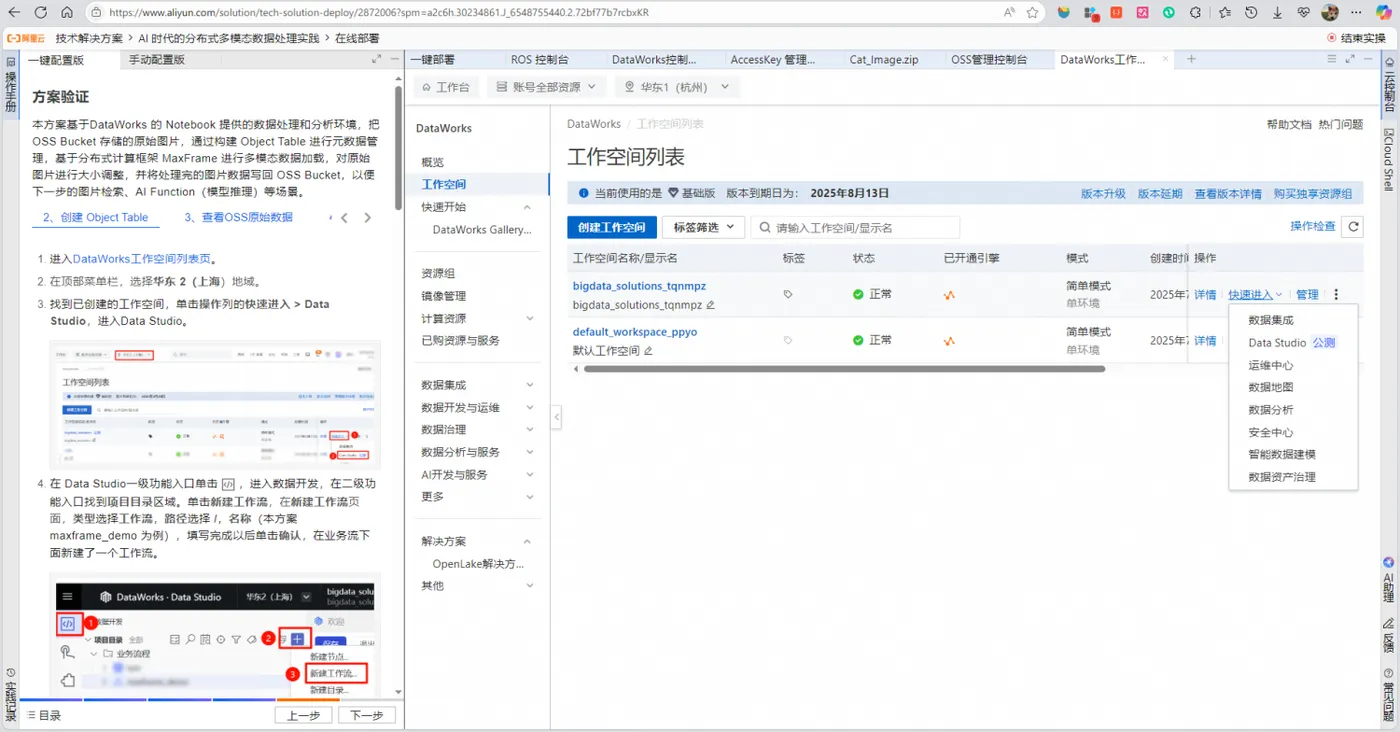Open Cloud Shell side panel
This screenshot has height=732, width=1400.
click(1389, 160)
